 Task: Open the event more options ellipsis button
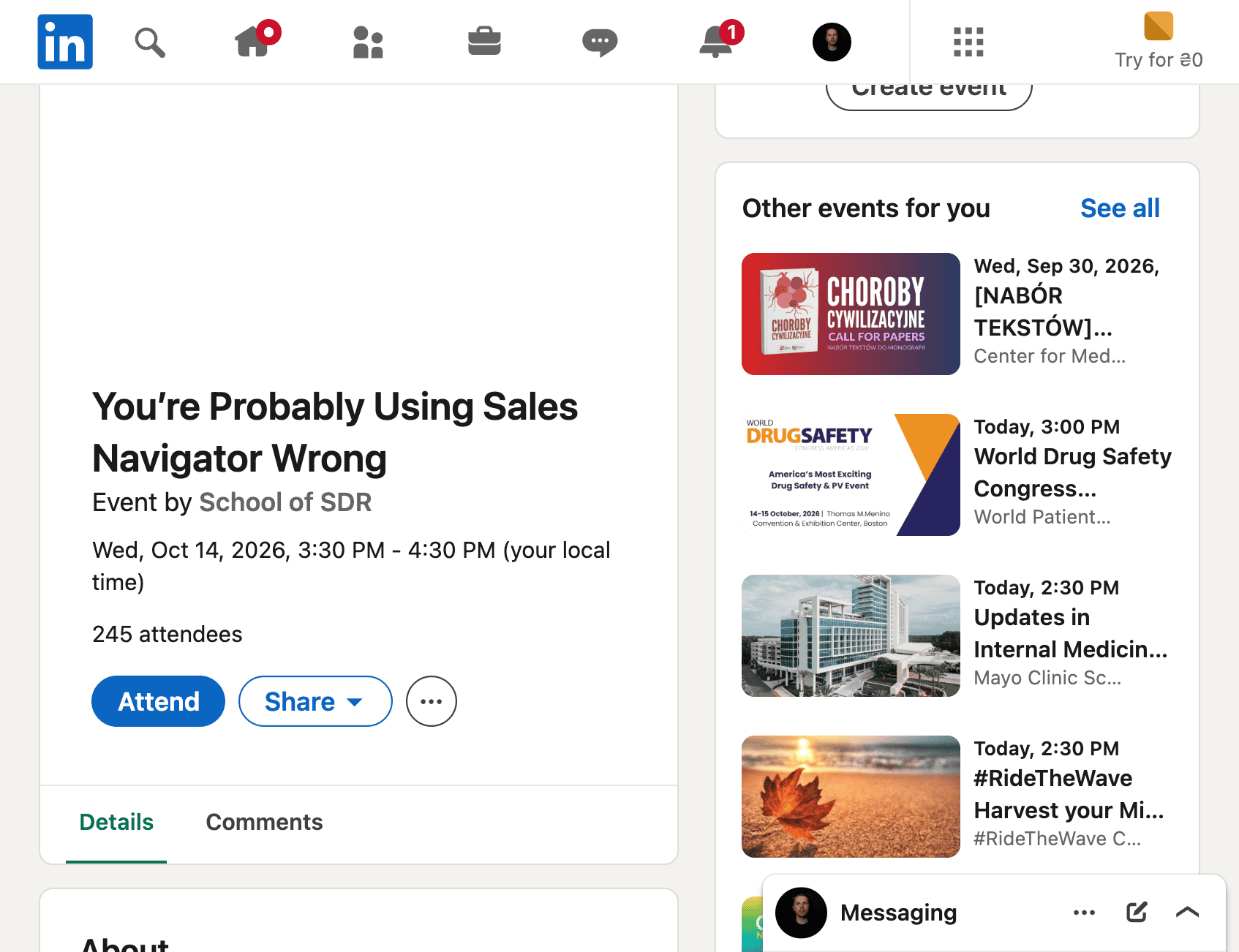pos(431,701)
